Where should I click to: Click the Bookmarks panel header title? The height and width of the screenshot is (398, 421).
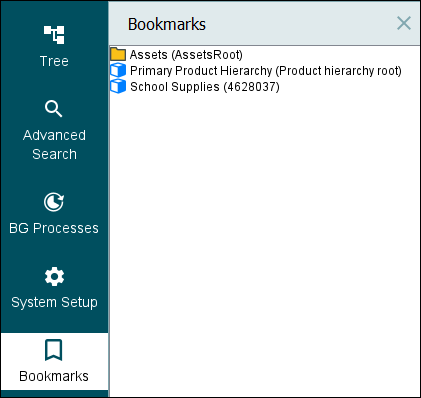click(167, 24)
